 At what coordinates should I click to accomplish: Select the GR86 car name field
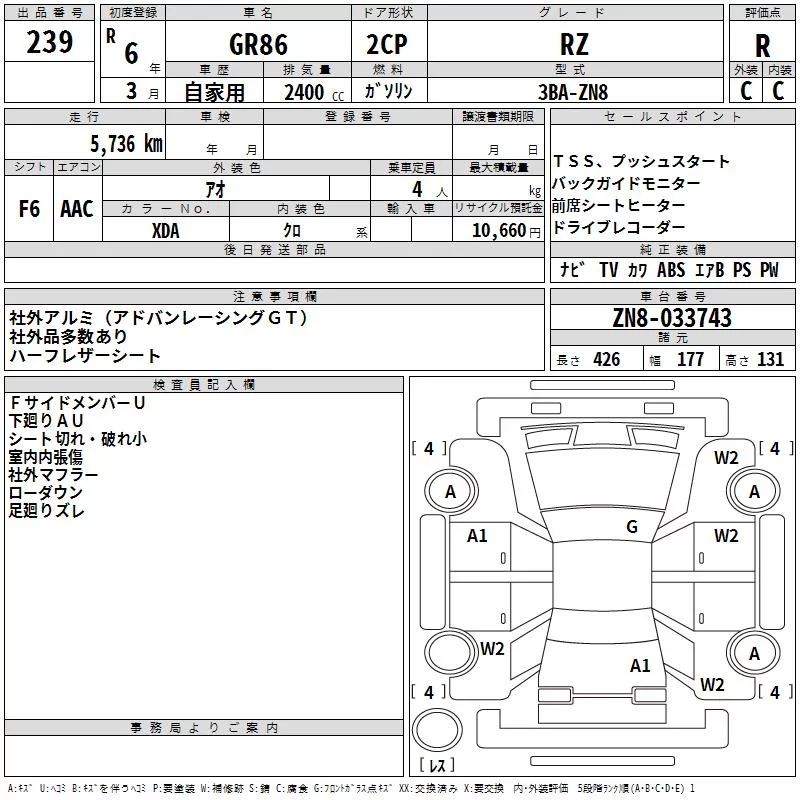(257, 44)
